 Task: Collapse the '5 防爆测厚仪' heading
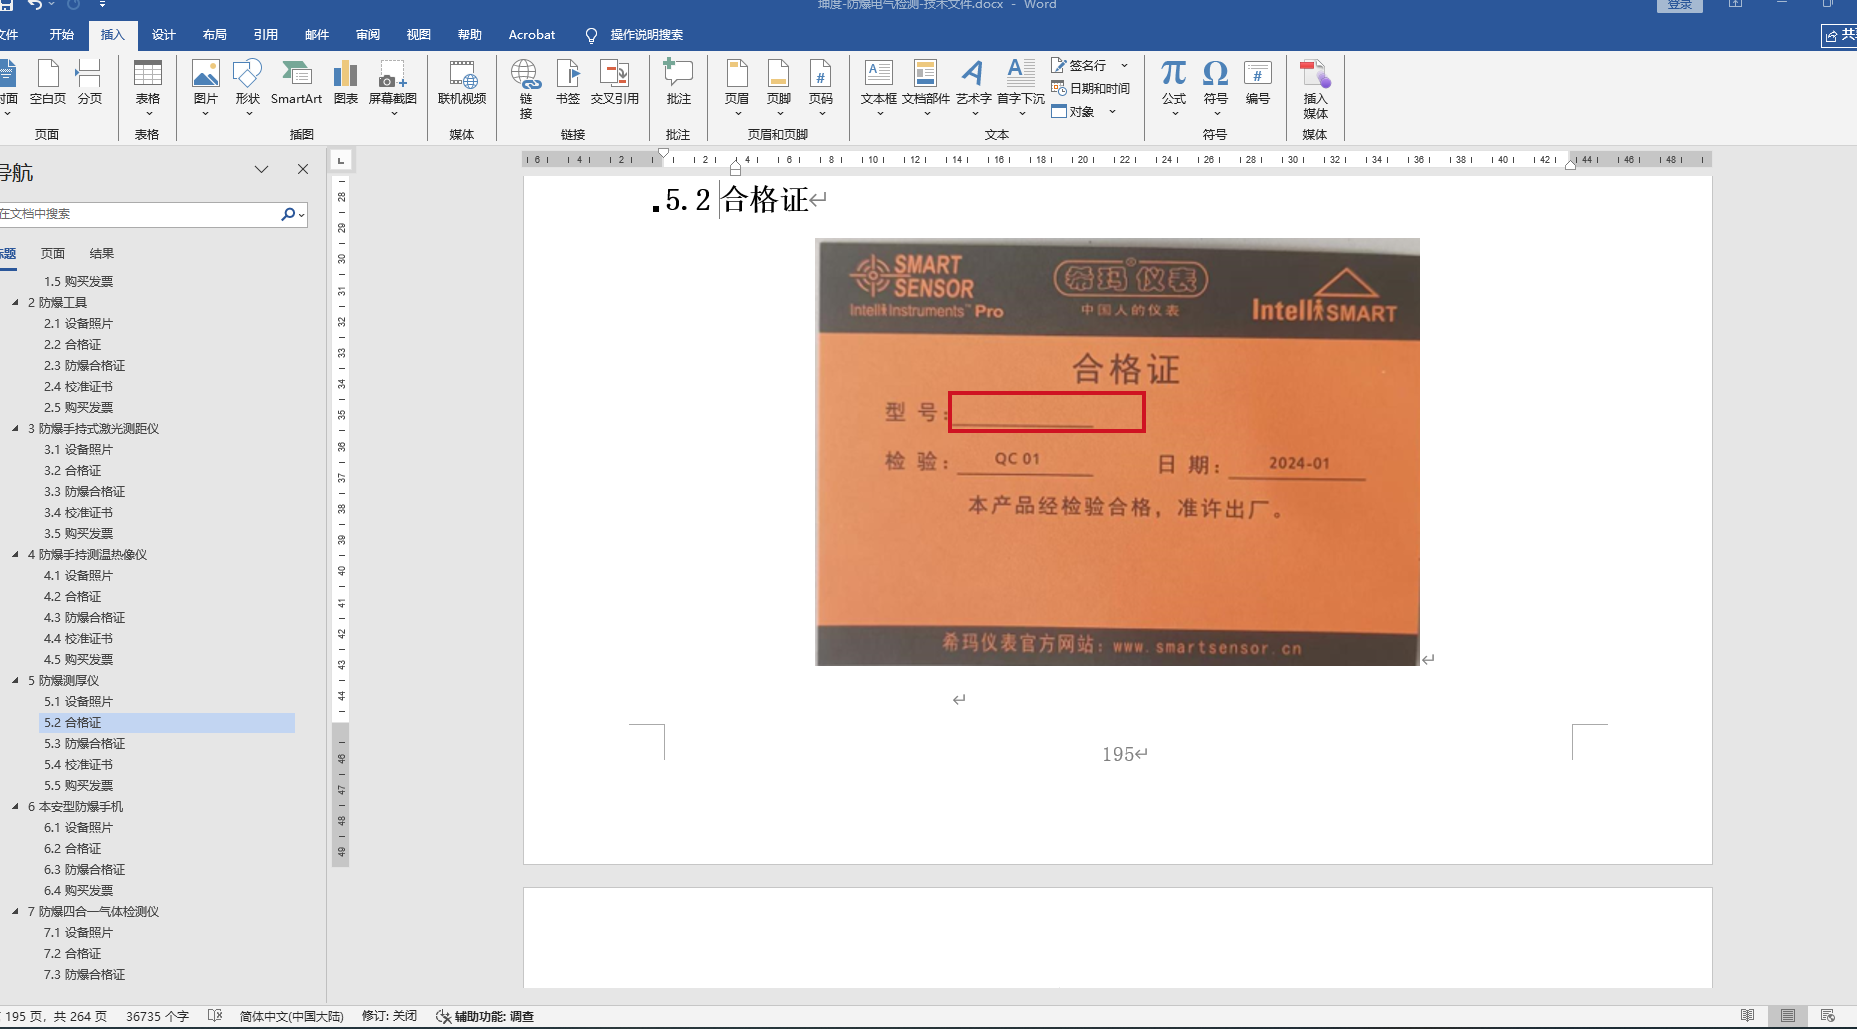[x=15, y=680]
